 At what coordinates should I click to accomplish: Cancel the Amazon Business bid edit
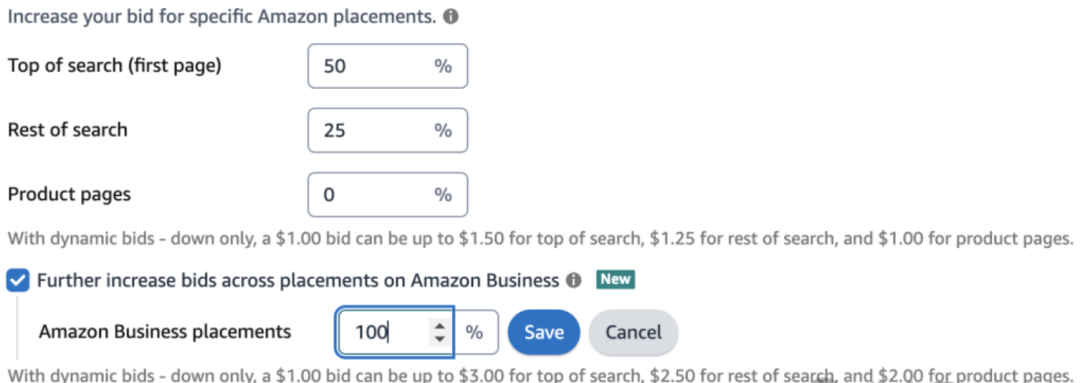[634, 333]
